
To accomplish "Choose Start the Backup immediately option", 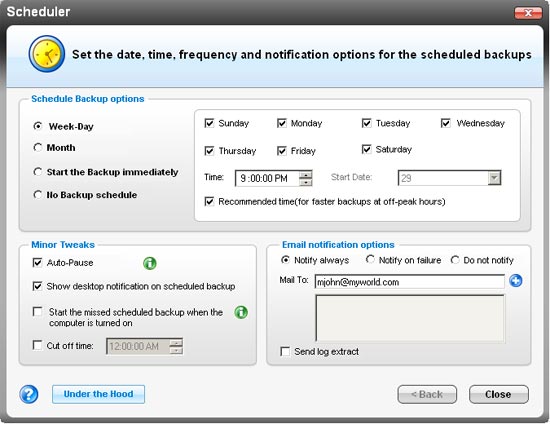I will pos(38,172).
